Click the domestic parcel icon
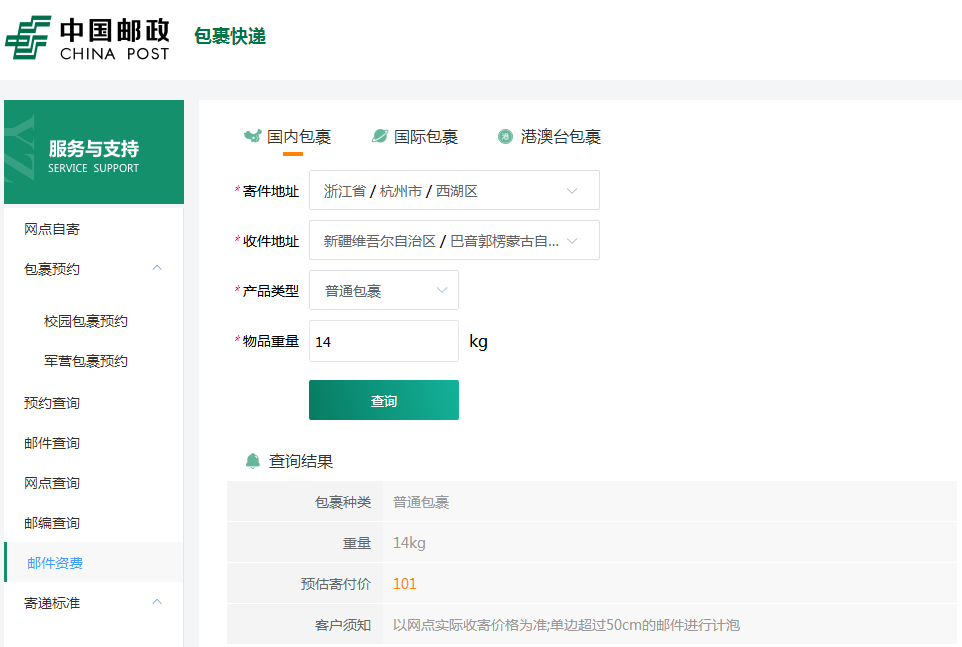 [x=252, y=137]
